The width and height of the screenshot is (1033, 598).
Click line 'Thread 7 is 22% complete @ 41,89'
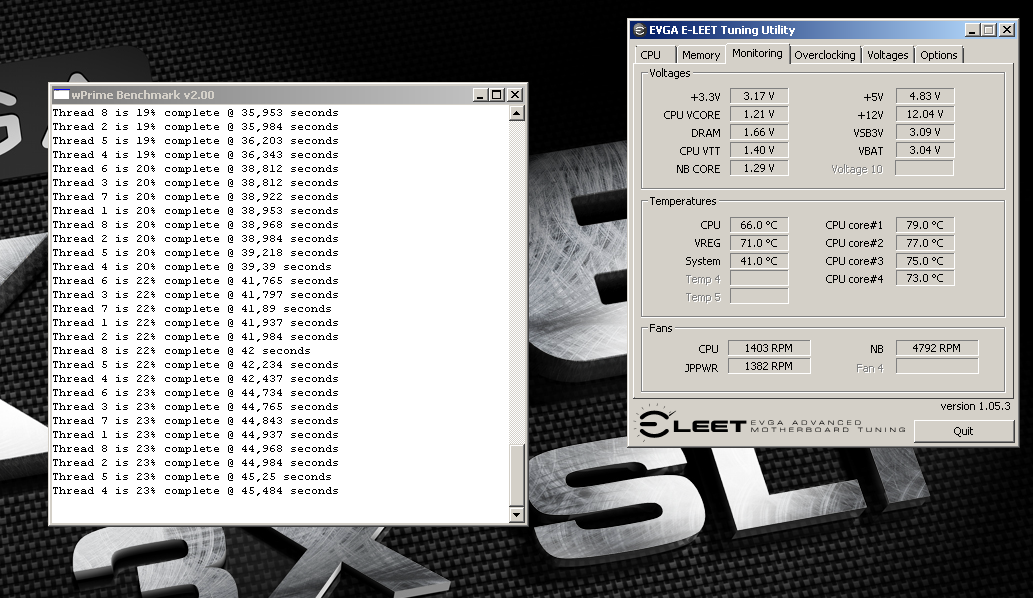point(192,309)
